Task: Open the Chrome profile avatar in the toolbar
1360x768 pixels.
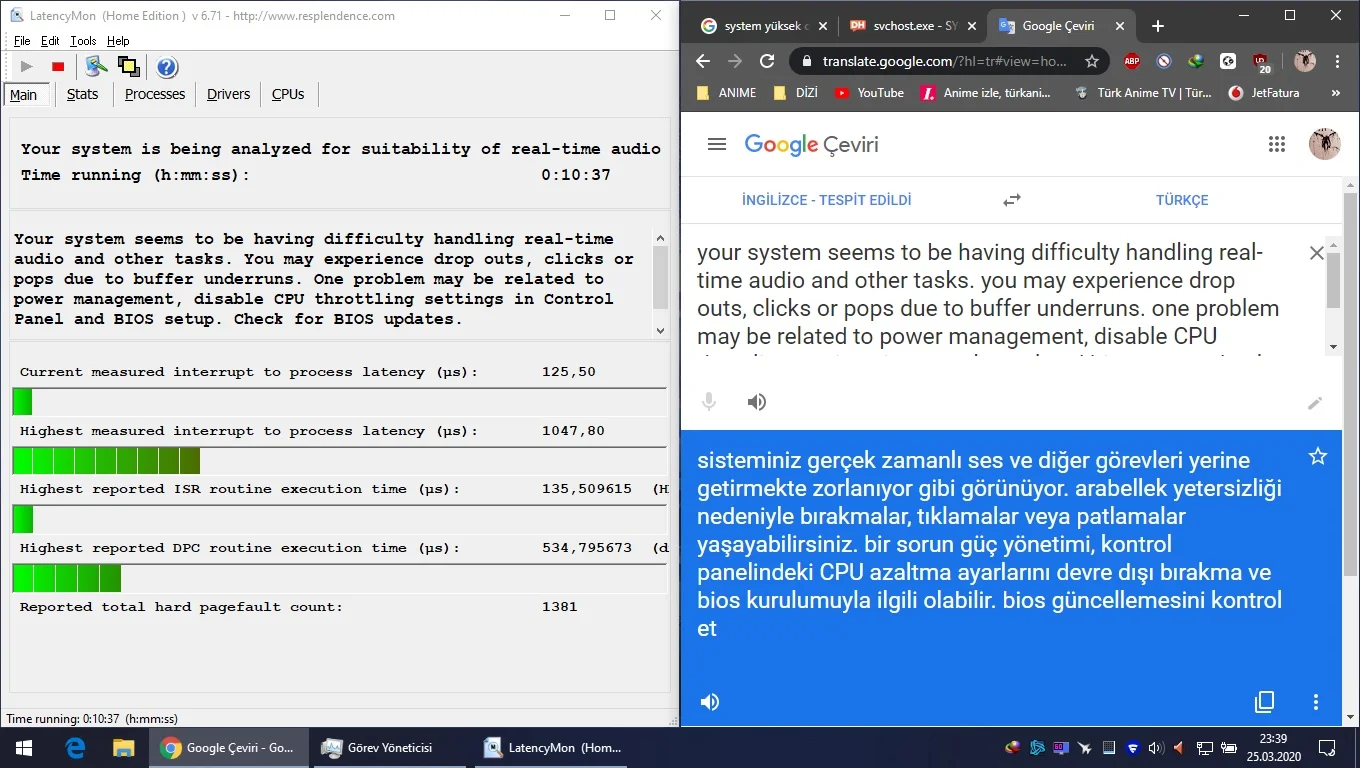Action: (1304, 61)
